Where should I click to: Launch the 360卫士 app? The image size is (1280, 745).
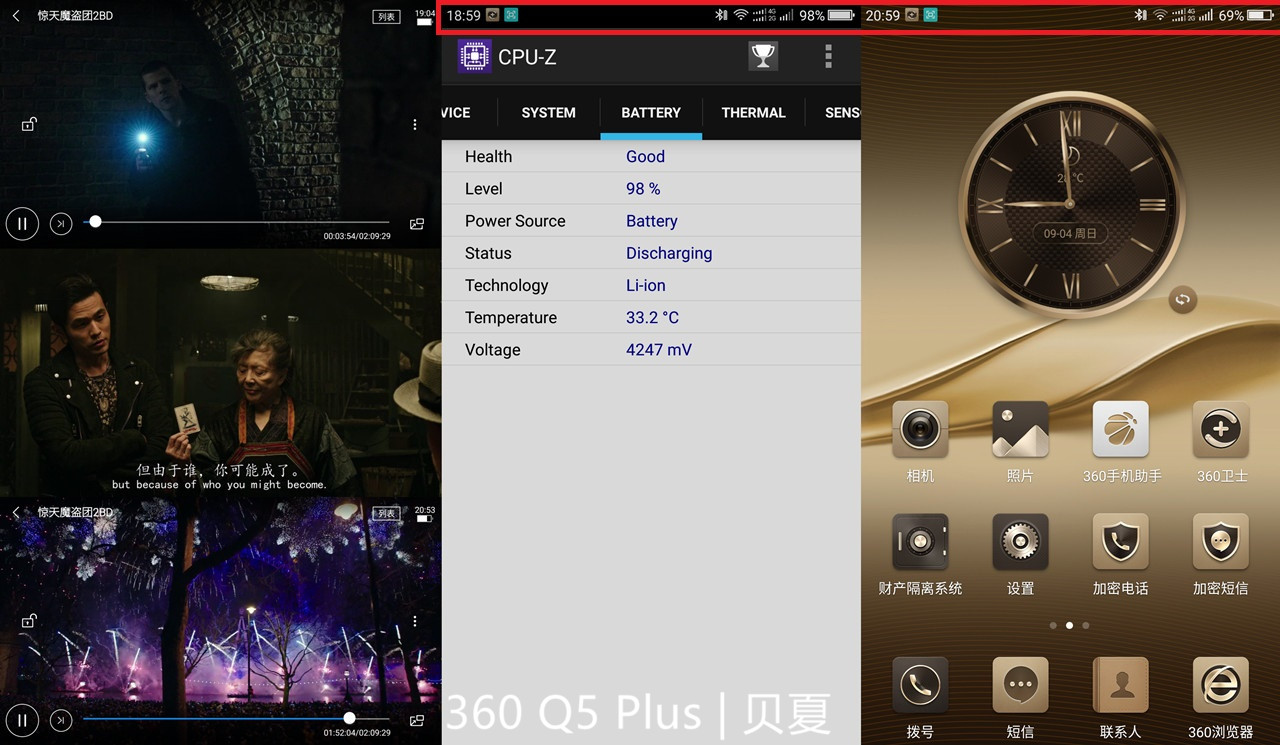[x=1221, y=430]
